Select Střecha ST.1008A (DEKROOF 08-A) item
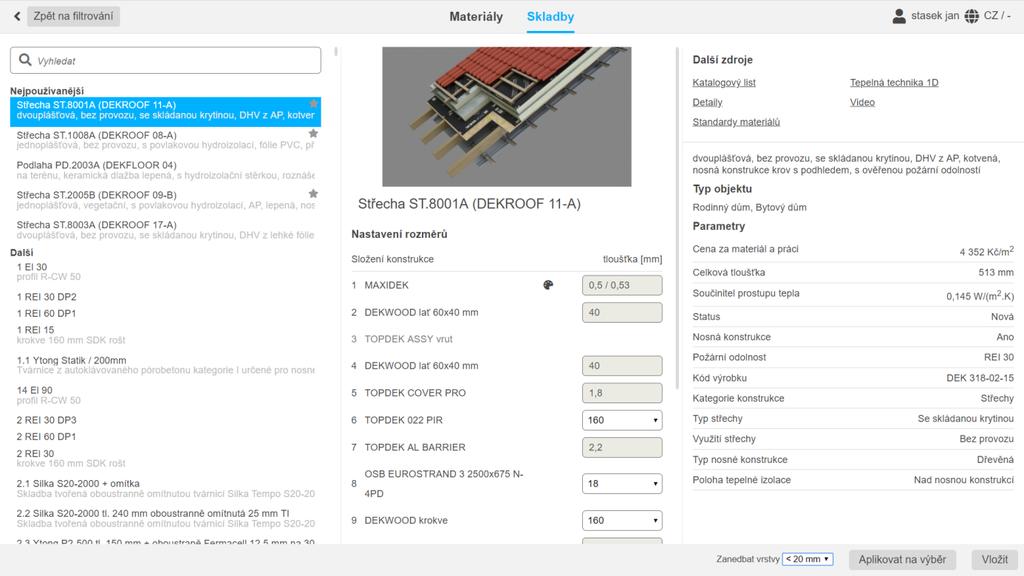Screen dimensions: 1024x576 [165, 140]
